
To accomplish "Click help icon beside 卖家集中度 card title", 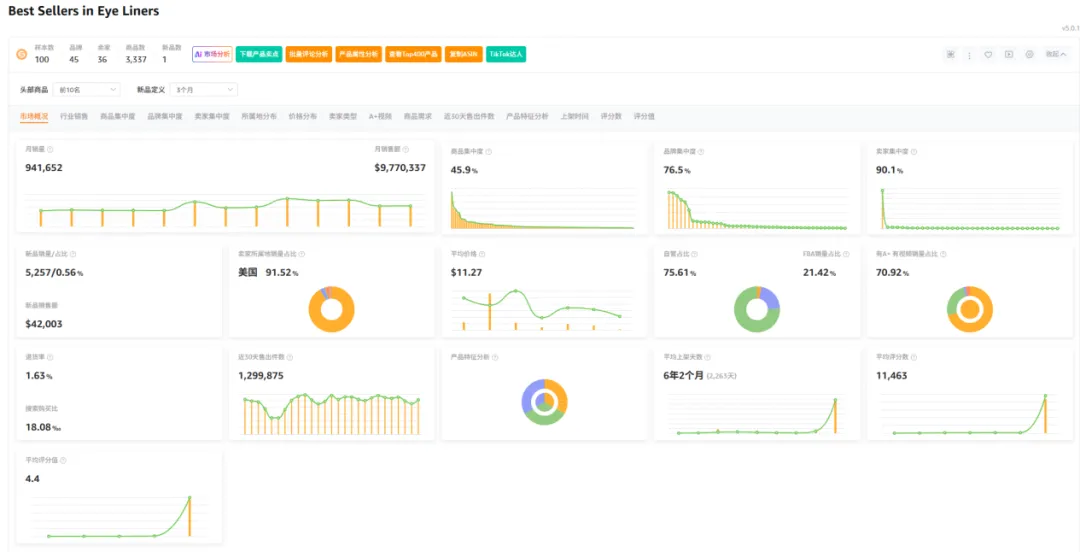I will pos(914,152).
